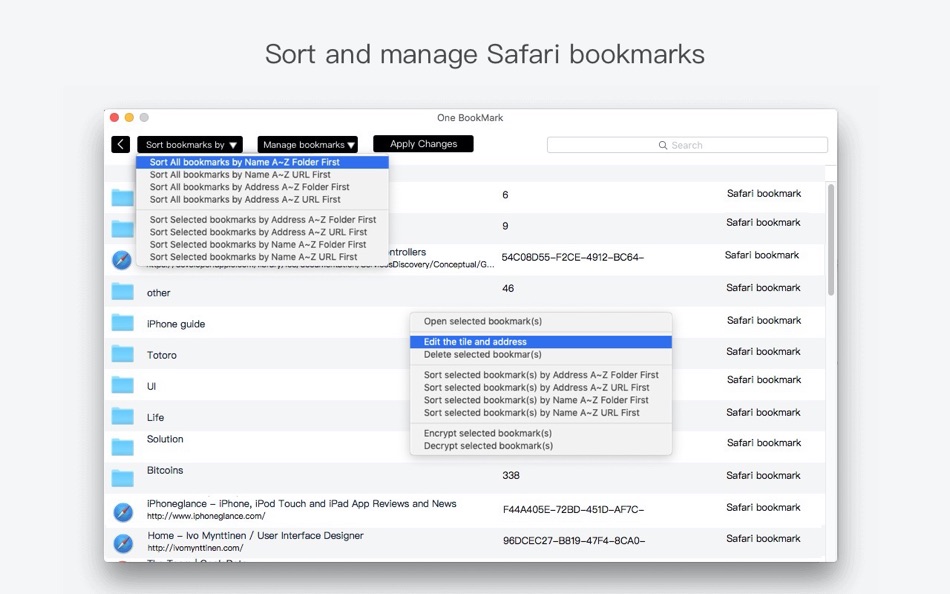Click the folder icon of 'Solution'

(x=122, y=447)
